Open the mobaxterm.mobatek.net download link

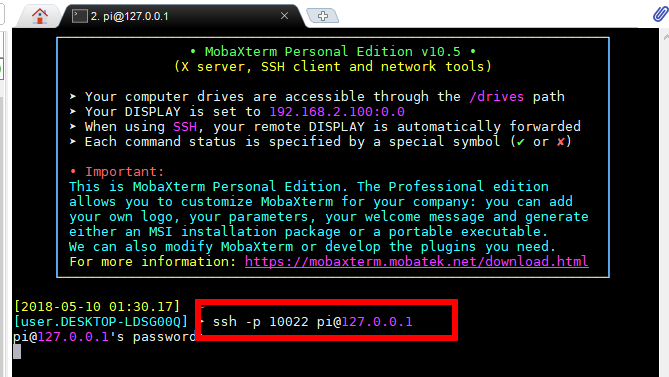416,261
